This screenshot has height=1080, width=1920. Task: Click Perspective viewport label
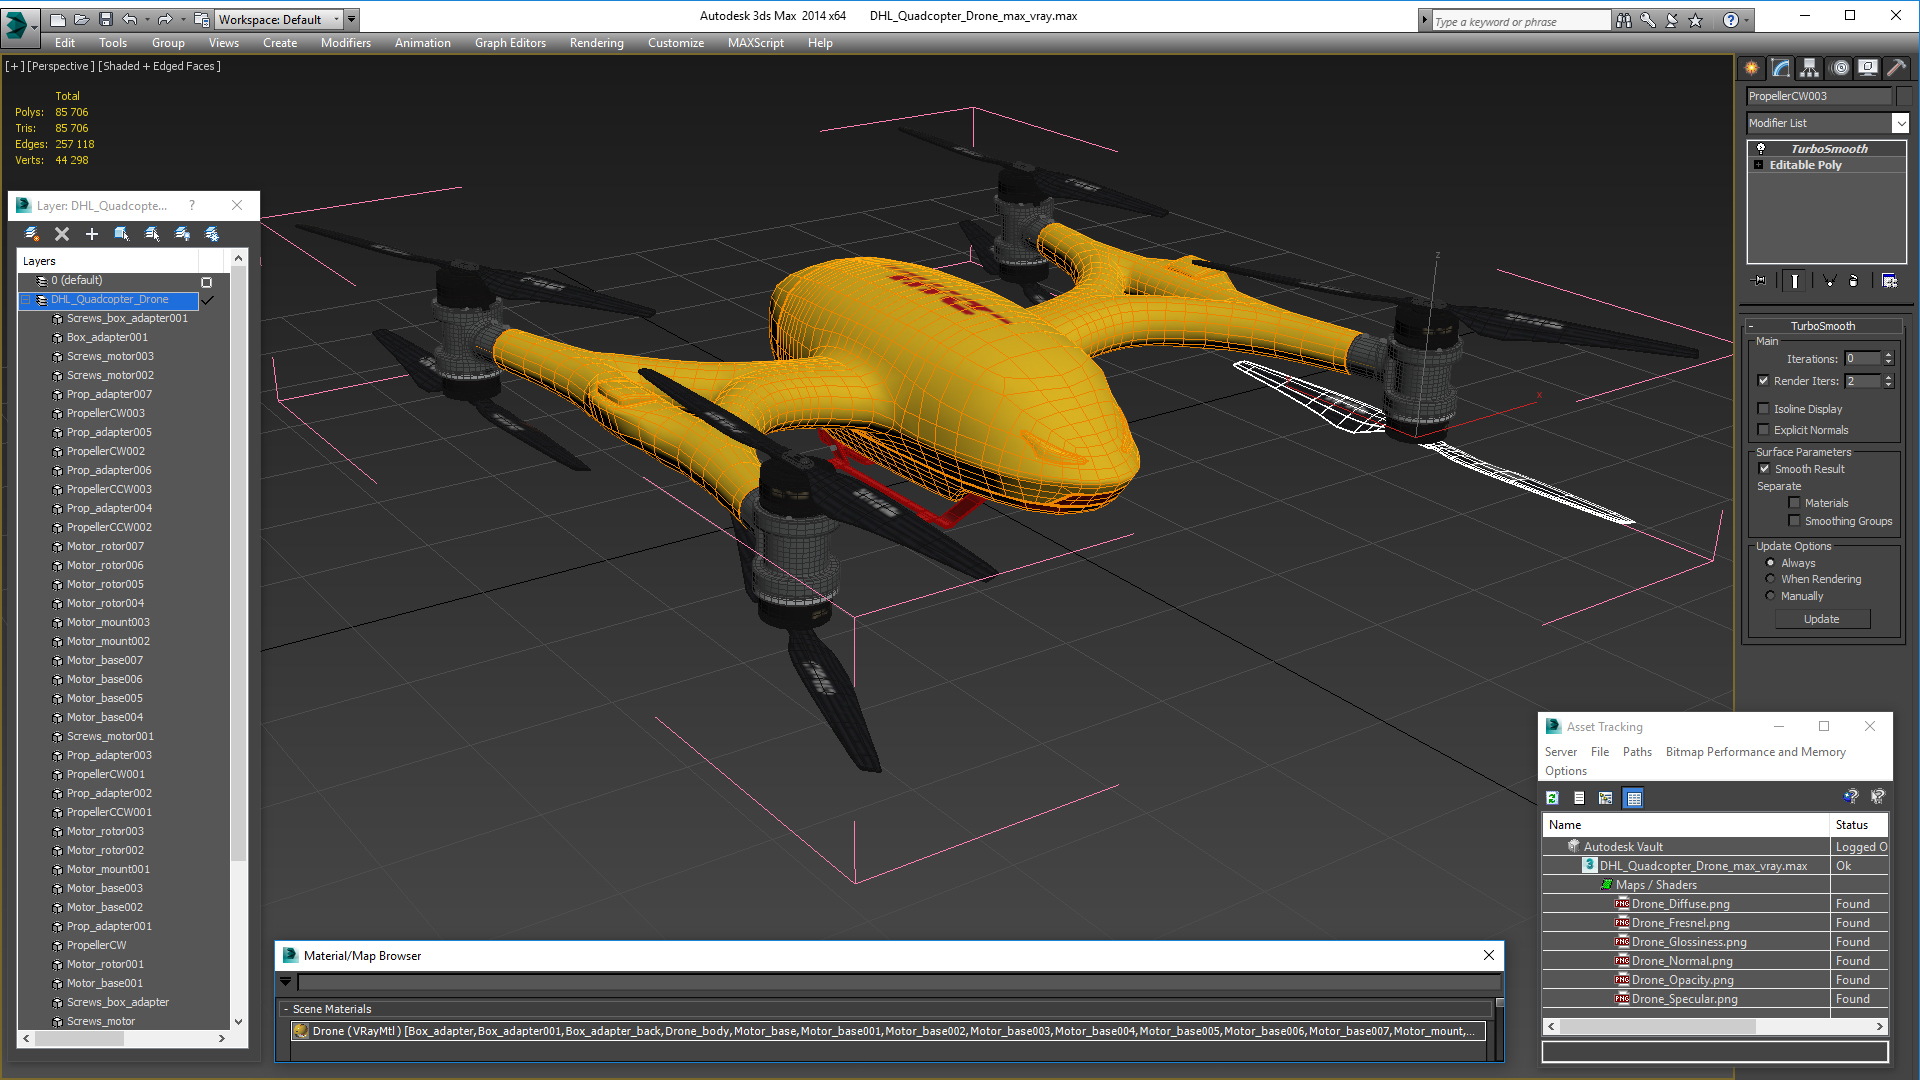61,66
